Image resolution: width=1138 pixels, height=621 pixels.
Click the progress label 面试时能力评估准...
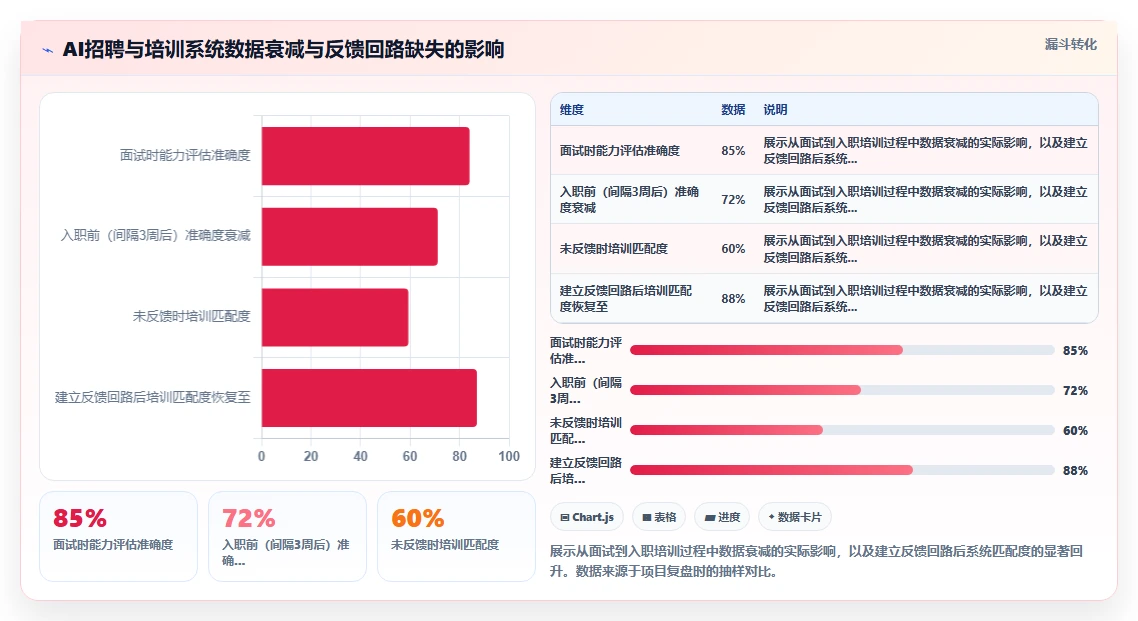click(x=586, y=350)
